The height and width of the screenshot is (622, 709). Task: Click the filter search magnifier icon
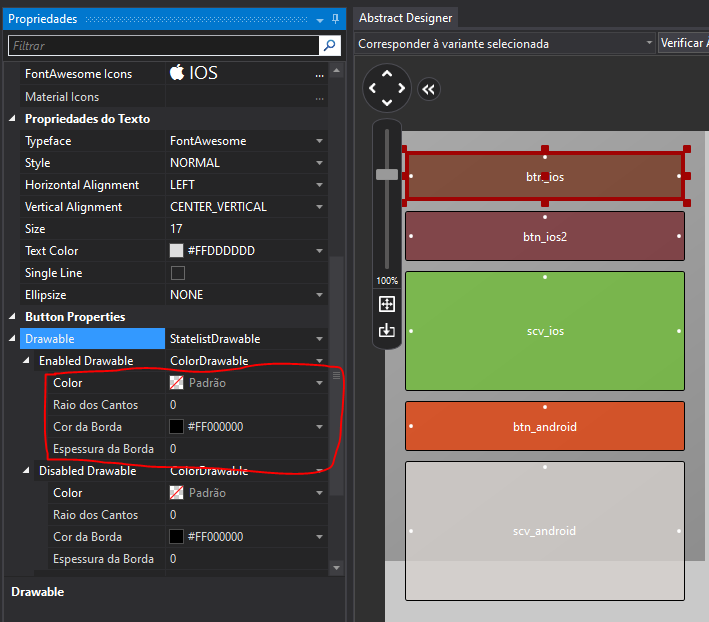(330, 45)
